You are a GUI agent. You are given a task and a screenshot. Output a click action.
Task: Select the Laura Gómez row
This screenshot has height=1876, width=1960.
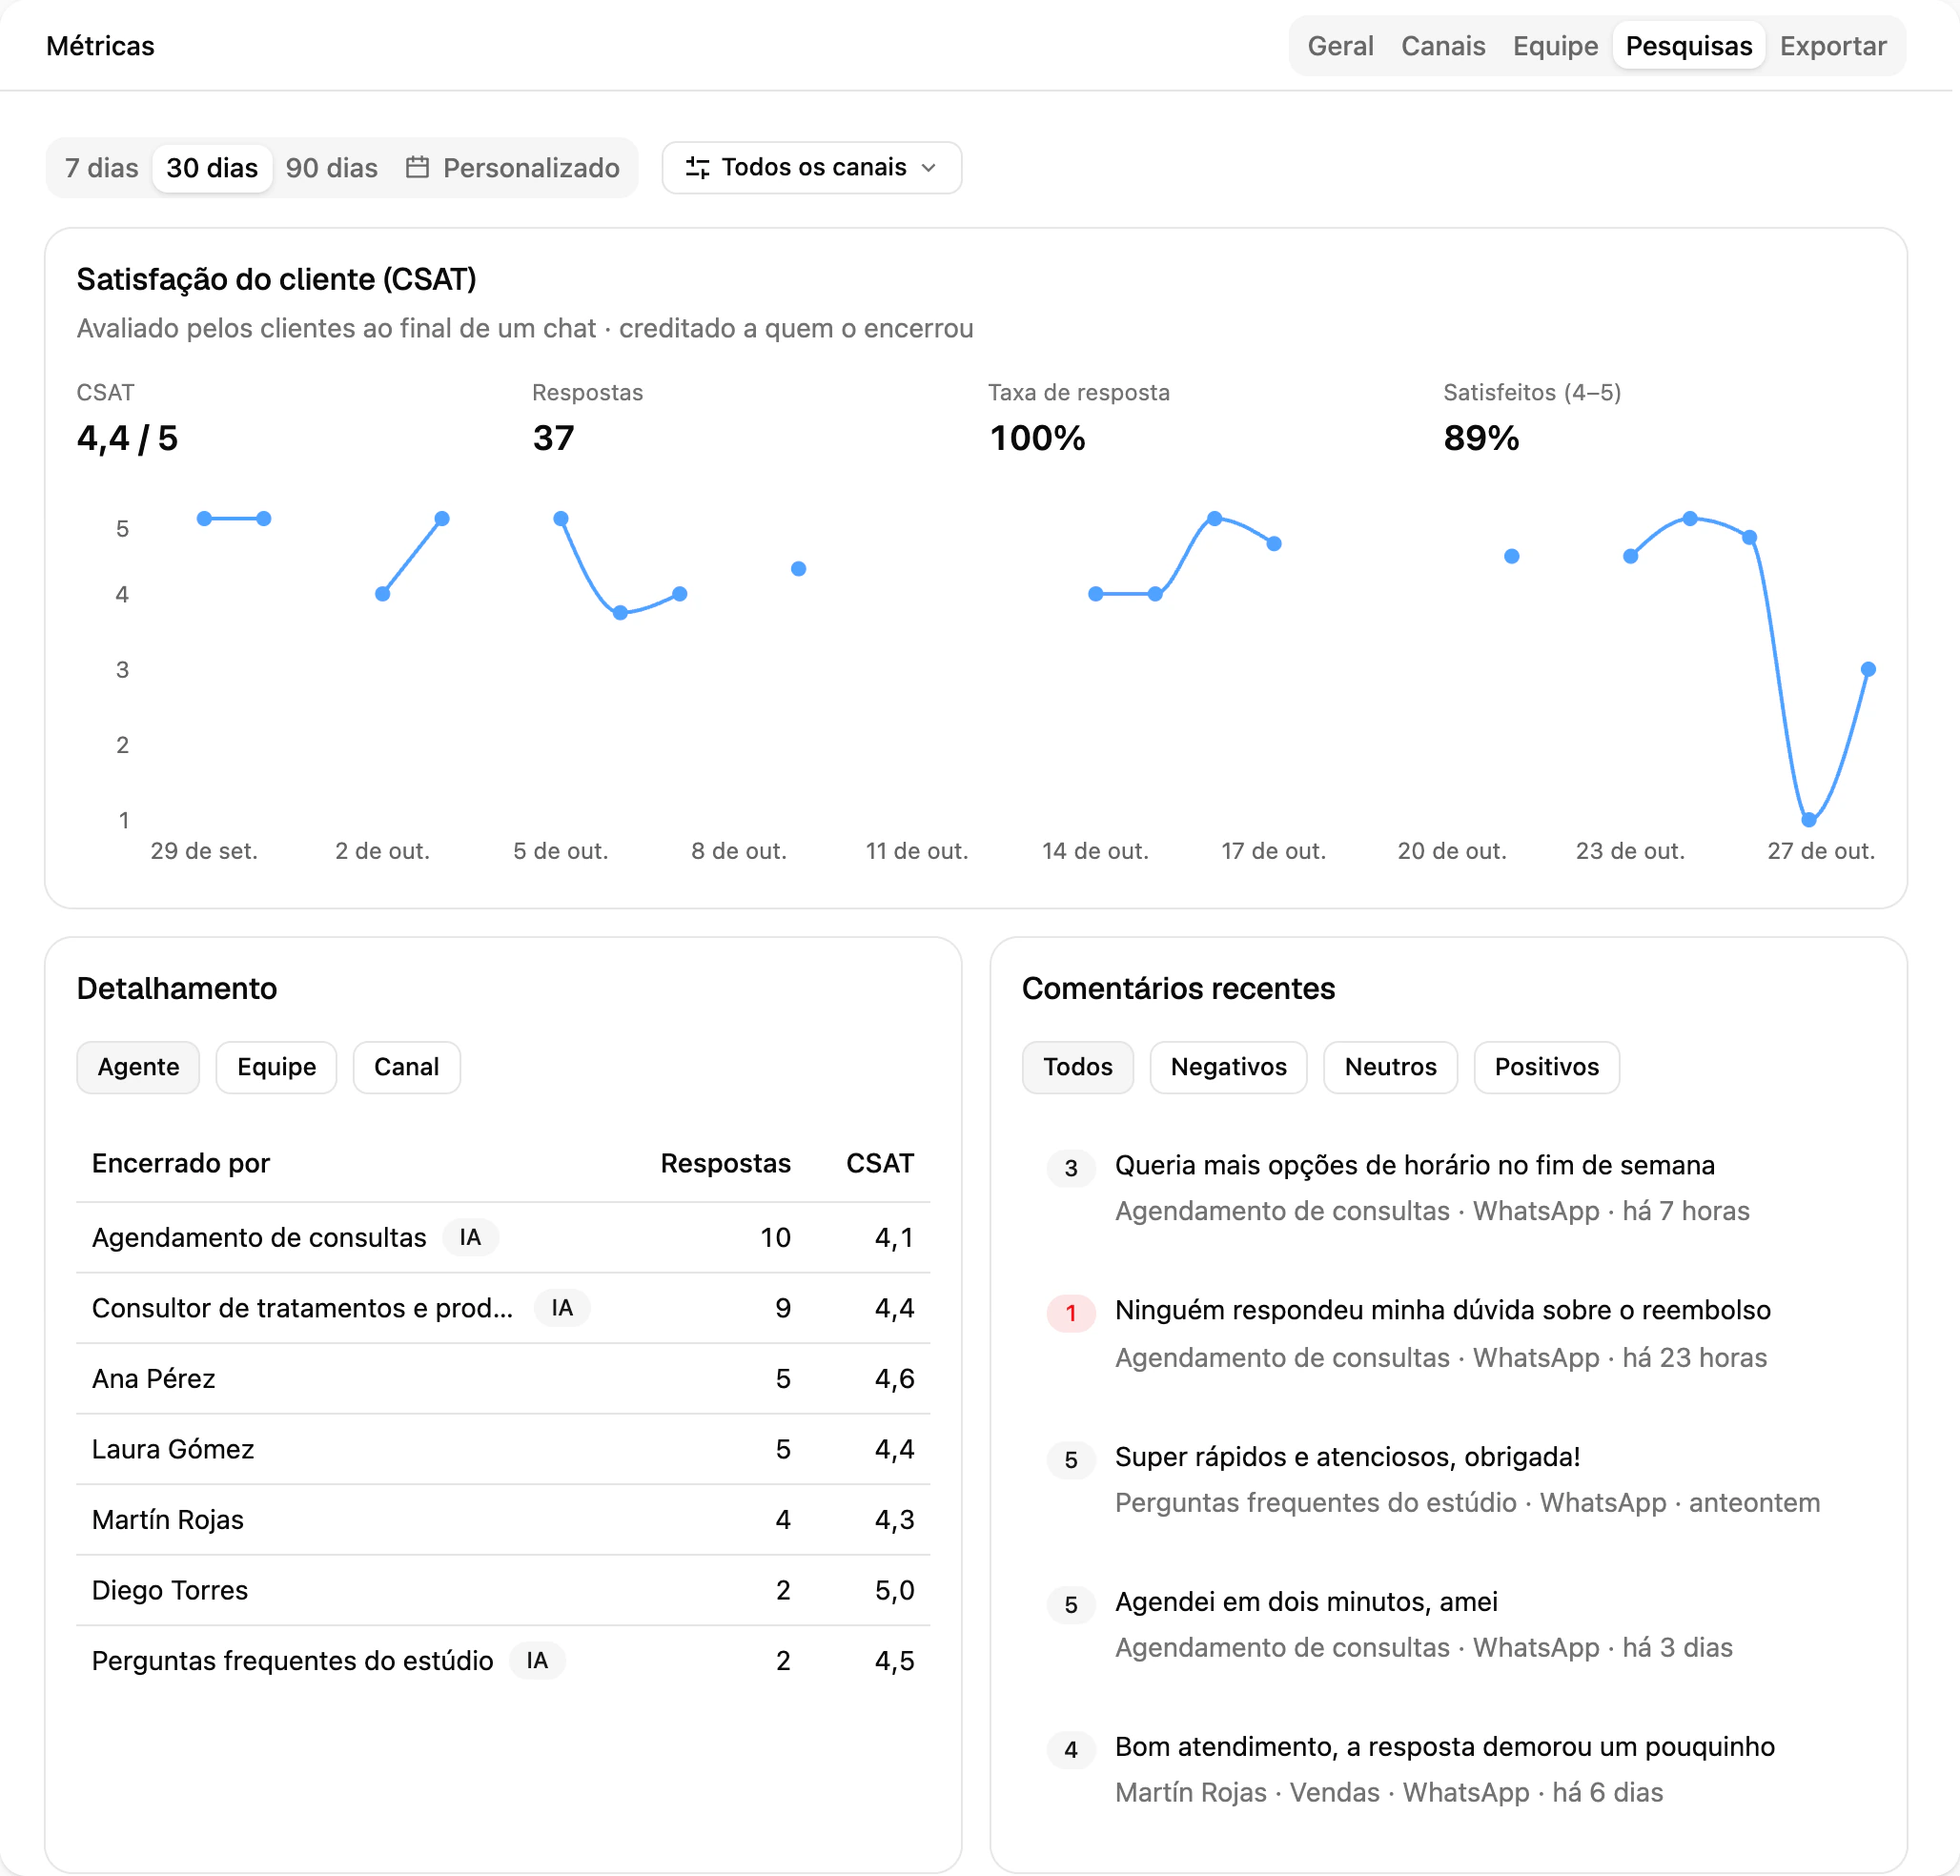[503, 1449]
